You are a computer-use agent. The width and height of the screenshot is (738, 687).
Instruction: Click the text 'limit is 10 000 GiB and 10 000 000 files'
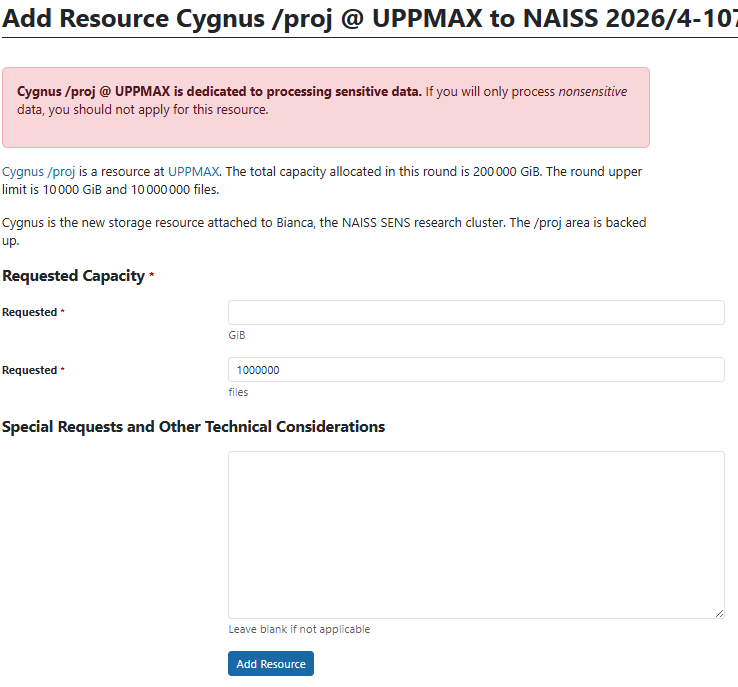click(111, 190)
